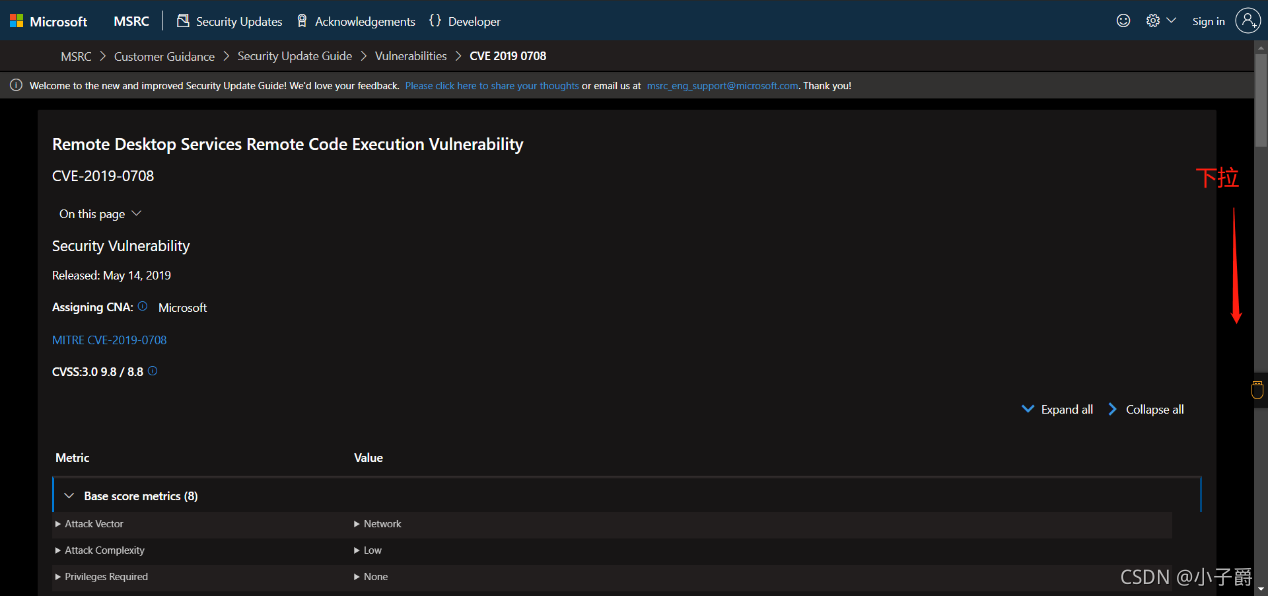This screenshot has width=1268, height=596.
Task: Click the info icon in the welcome banner
Action: (16, 86)
